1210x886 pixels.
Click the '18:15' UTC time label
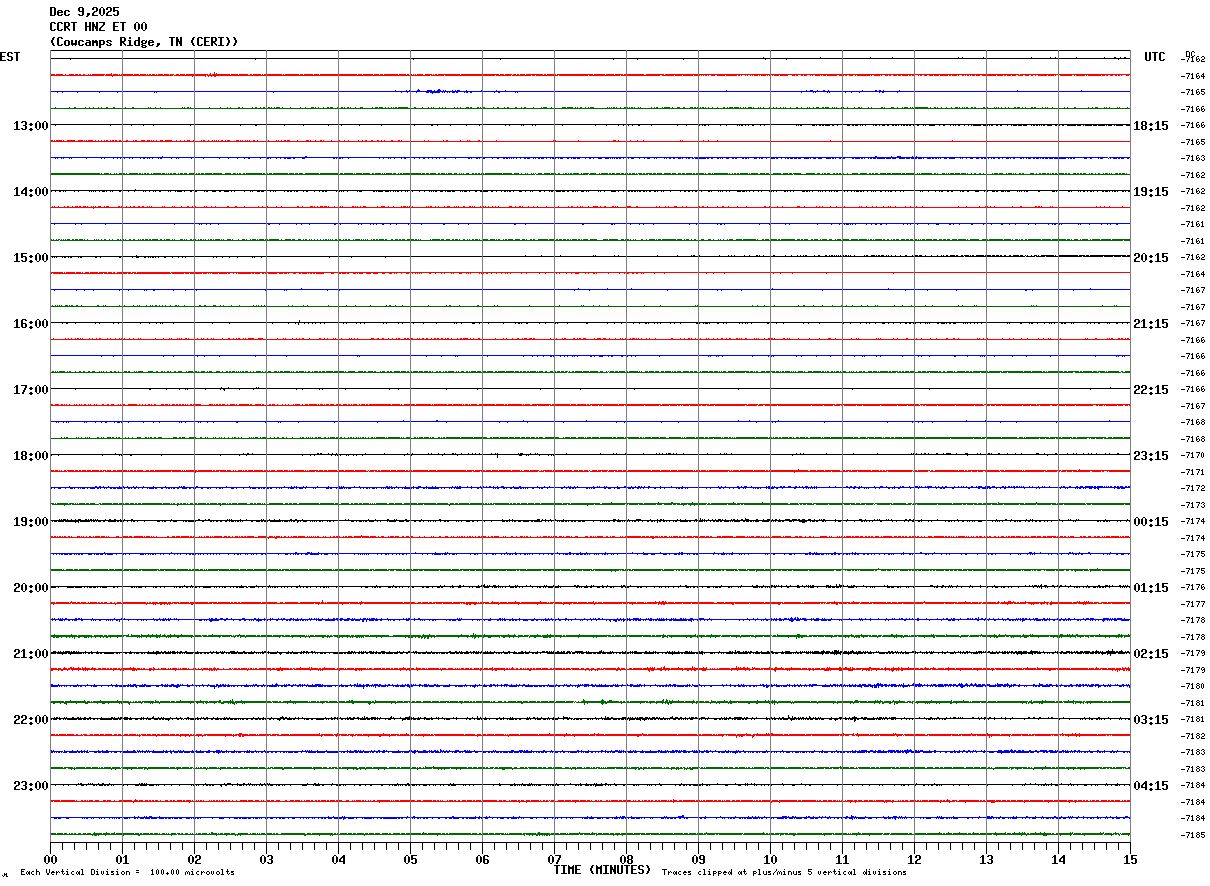tap(1151, 126)
